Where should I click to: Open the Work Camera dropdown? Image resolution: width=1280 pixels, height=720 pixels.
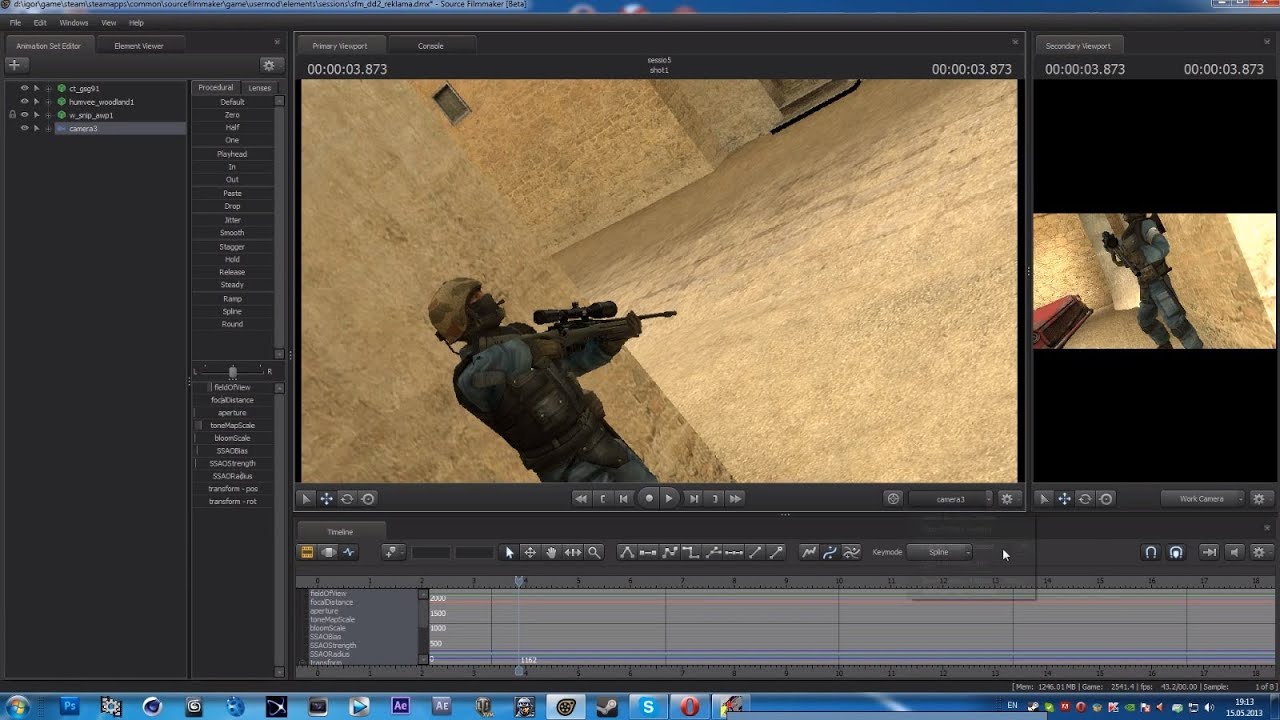[1203, 498]
